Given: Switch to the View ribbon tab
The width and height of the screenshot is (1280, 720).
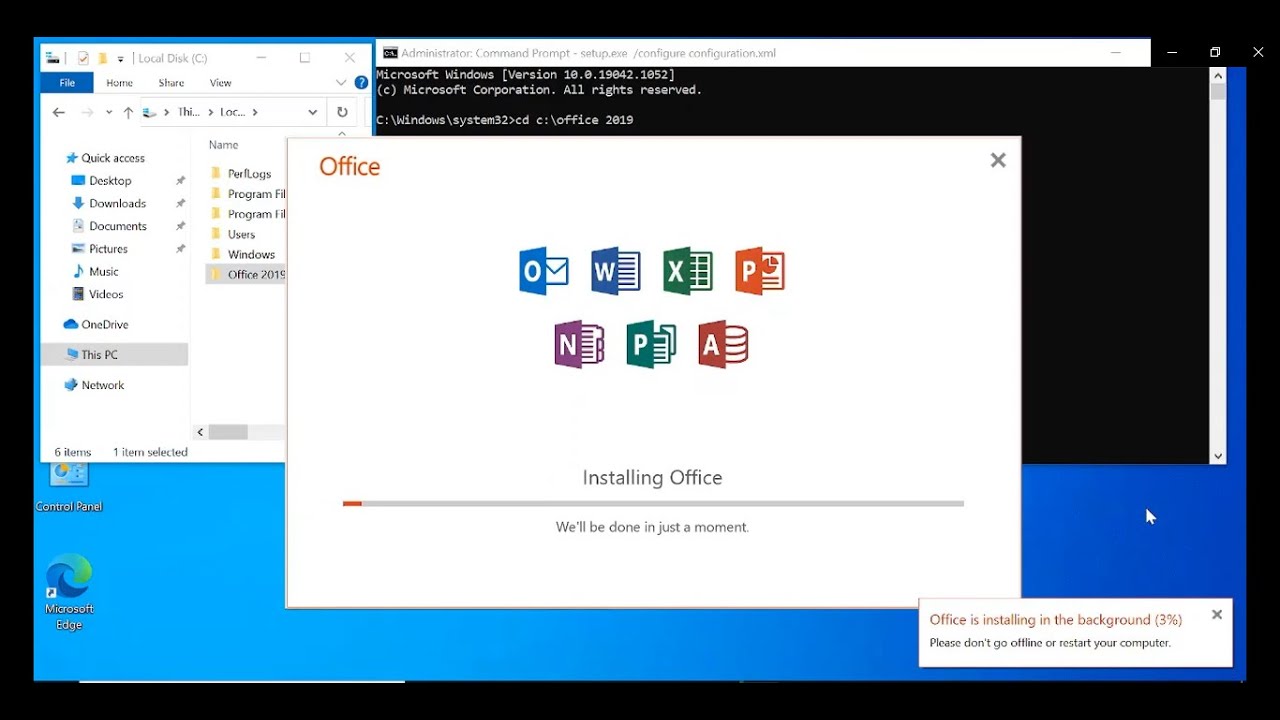Looking at the screenshot, I should click(x=220, y=83).
